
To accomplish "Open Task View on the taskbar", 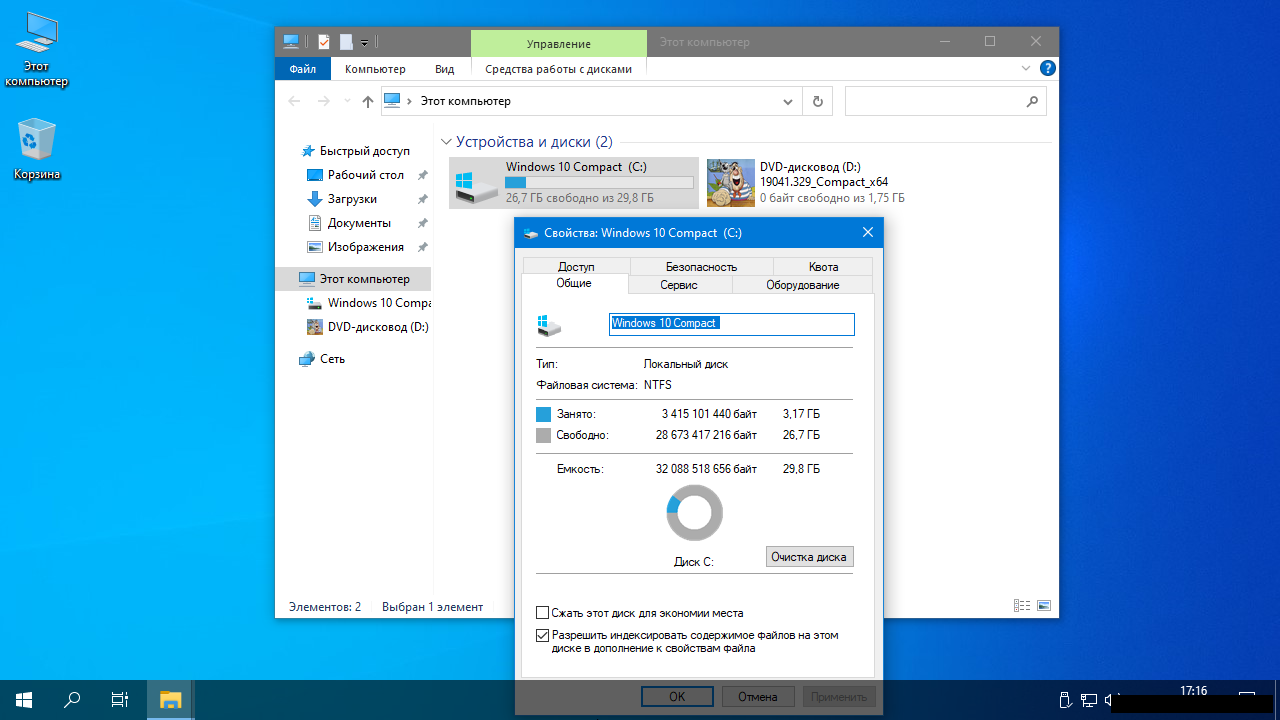I will [120, 700].
